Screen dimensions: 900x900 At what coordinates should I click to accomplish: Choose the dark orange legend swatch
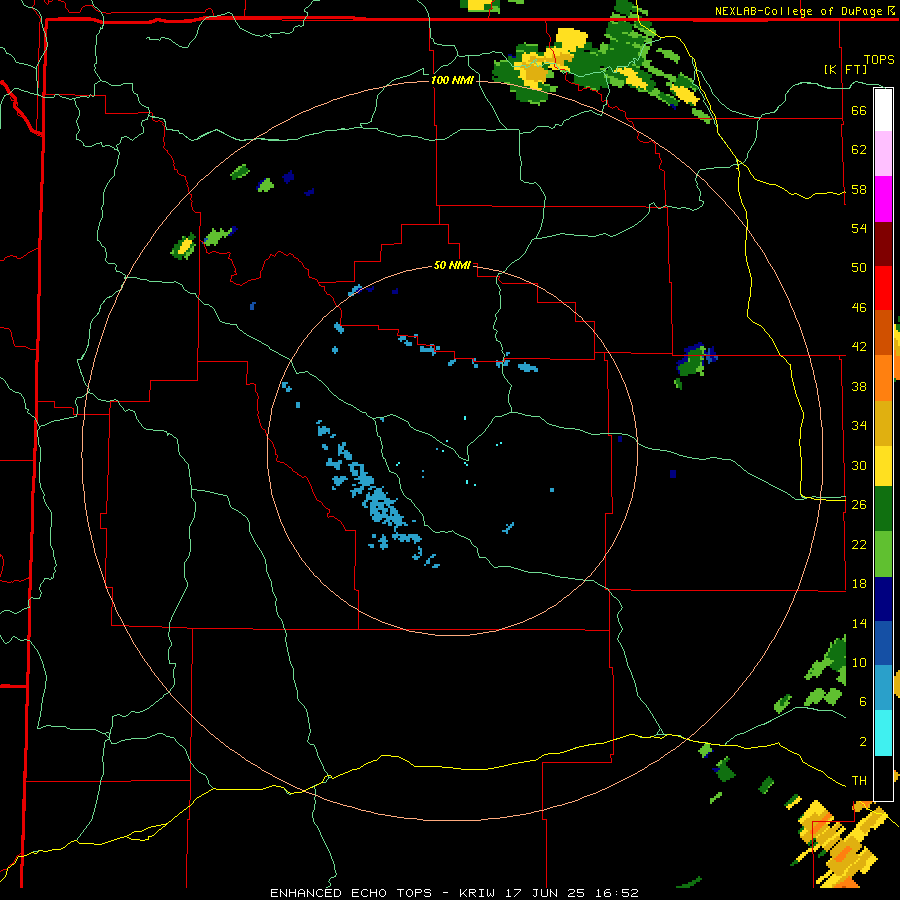883,332
